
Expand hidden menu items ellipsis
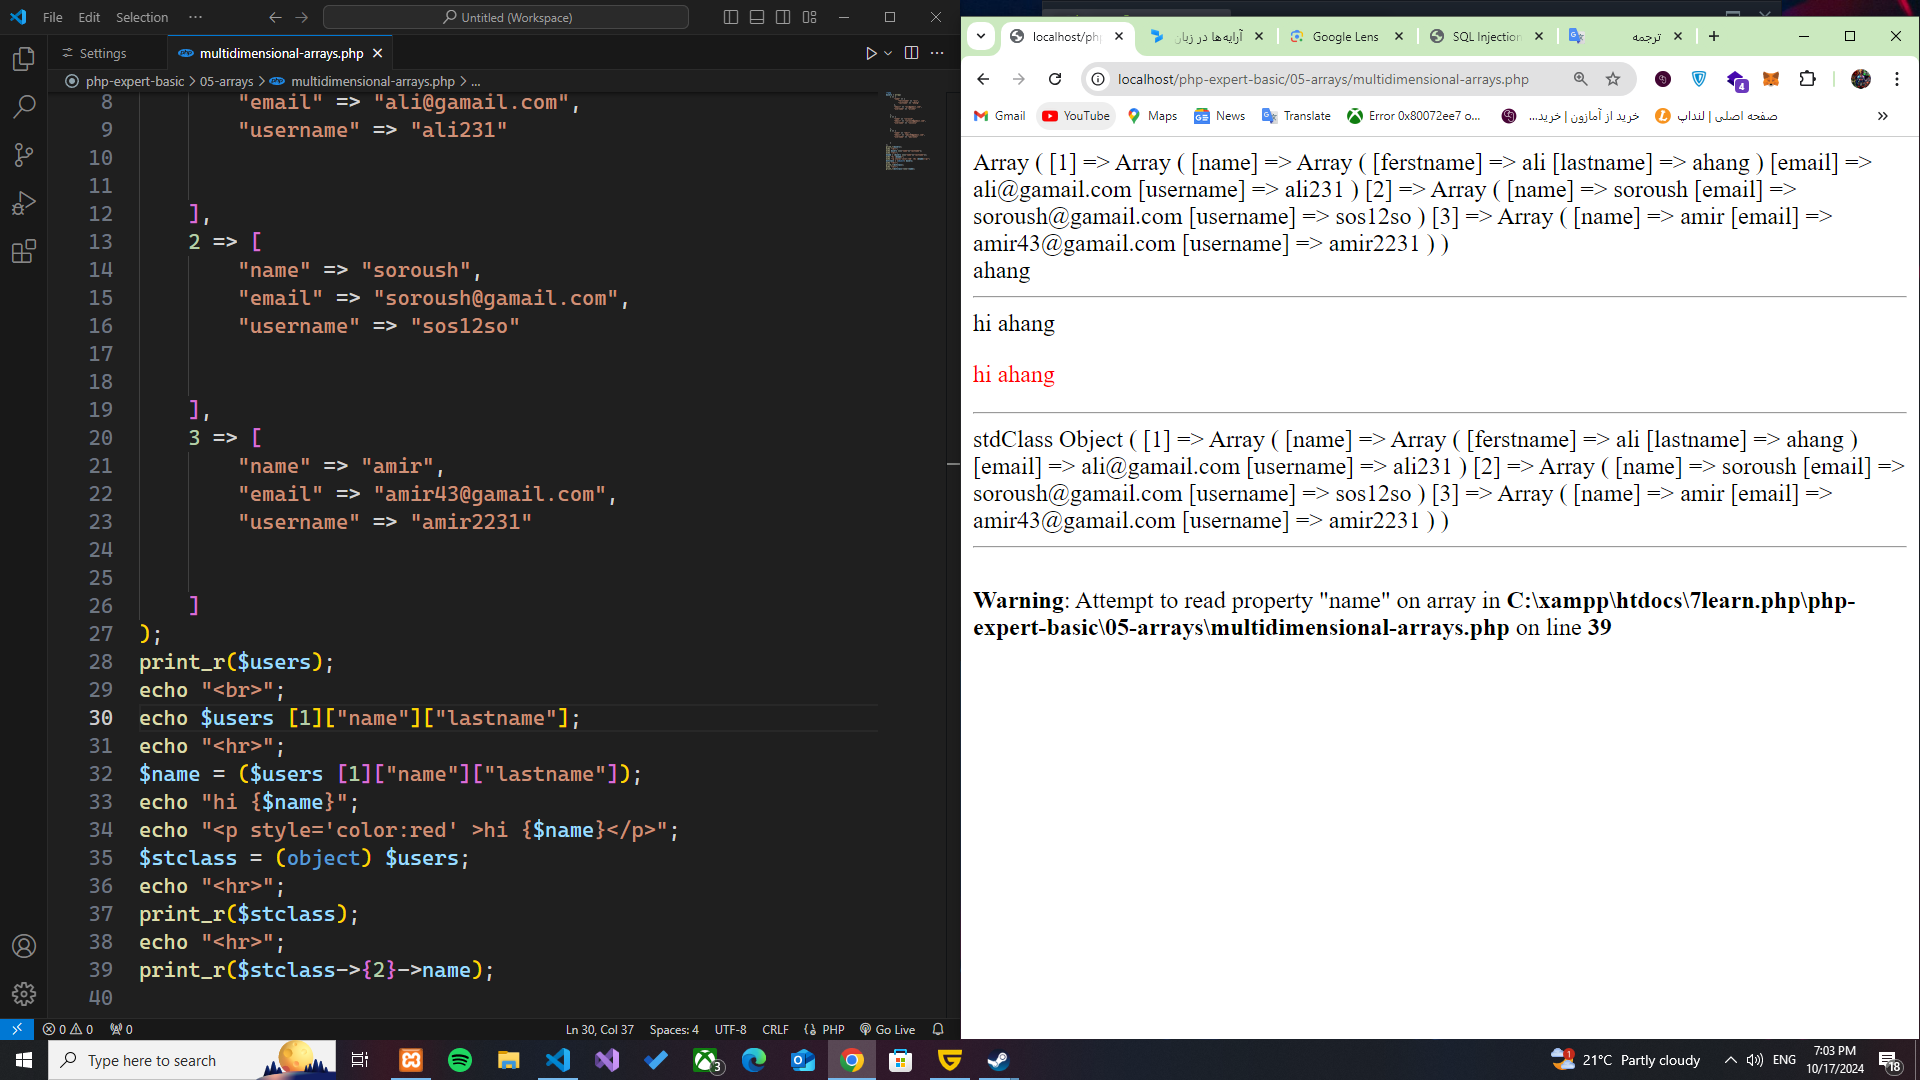click(x=195, y=17)
